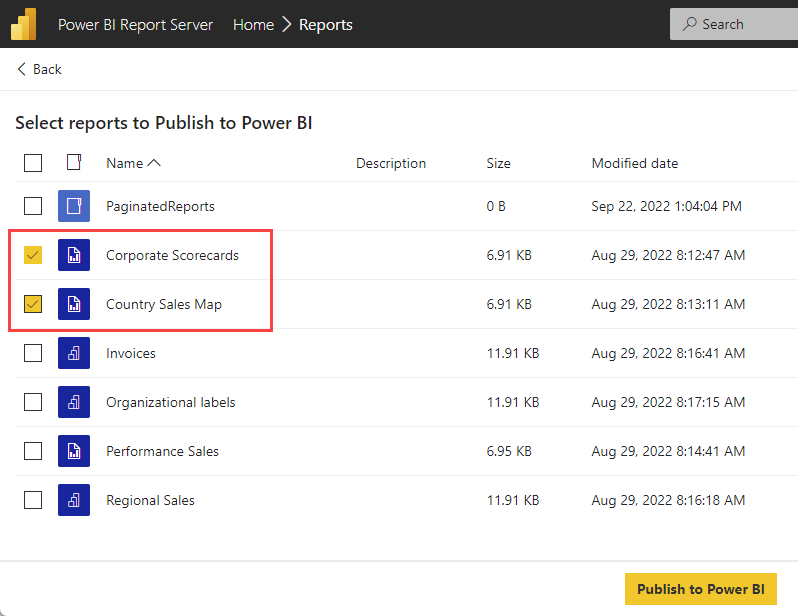This screenshot has height=616, width=798.
Task: Click the Publish to Power BI button
Action: [x=701, y=589]
